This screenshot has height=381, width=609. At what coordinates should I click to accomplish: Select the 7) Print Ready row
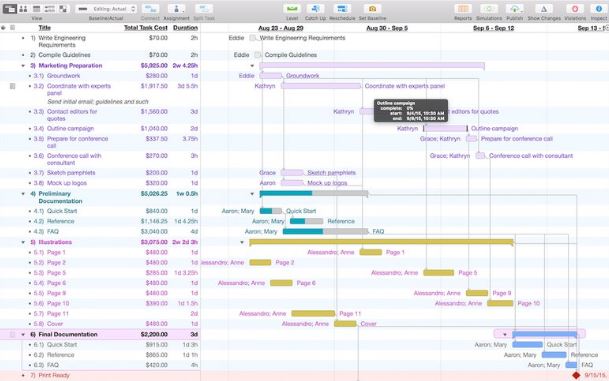[100, 376]
